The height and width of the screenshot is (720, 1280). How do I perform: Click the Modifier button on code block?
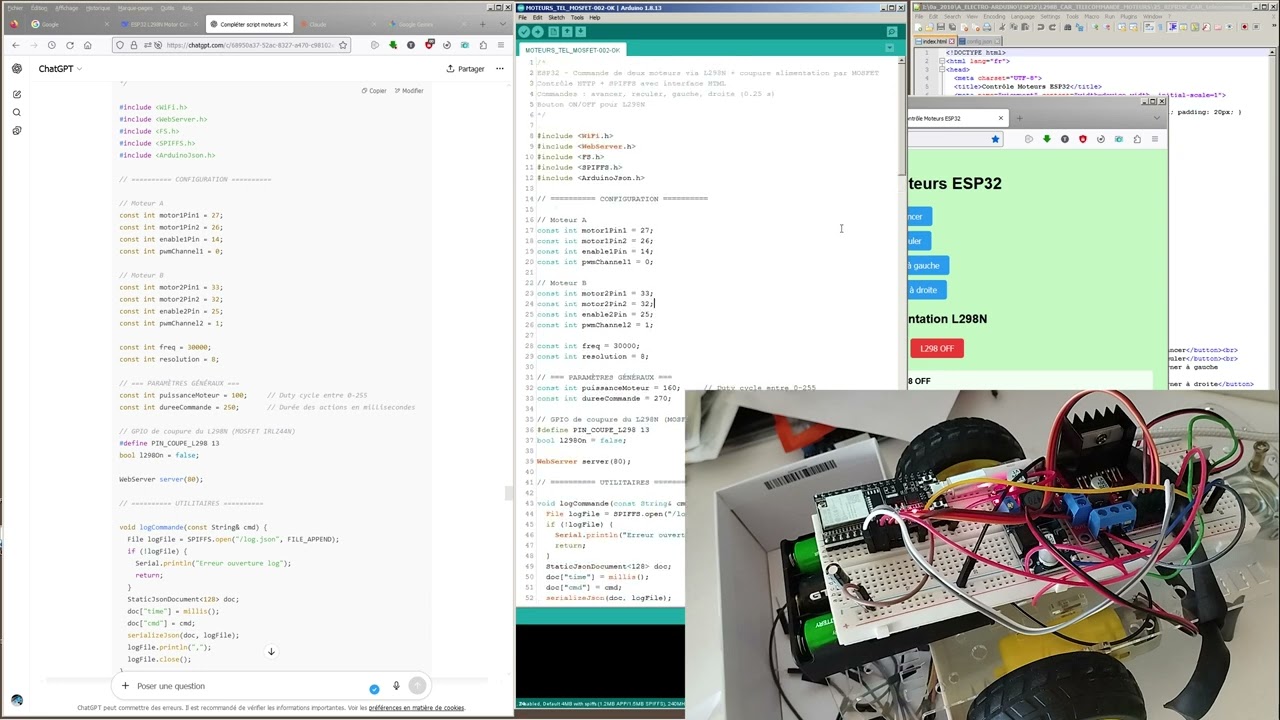[x=408, y=91]
